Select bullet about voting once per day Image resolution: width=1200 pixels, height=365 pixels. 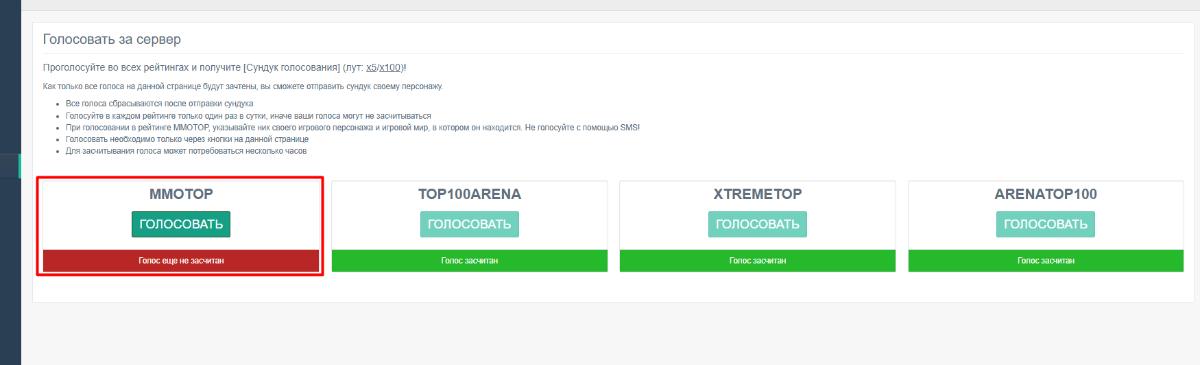pos(248,116)
